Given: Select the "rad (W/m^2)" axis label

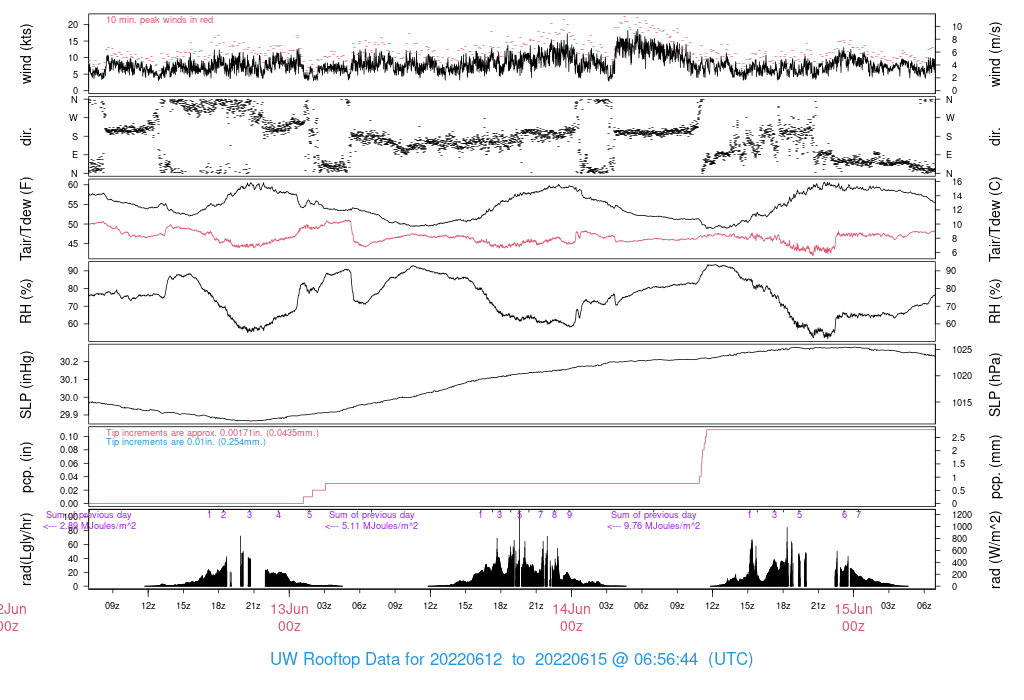Looking at the screenshot, I should coord(995,550).
